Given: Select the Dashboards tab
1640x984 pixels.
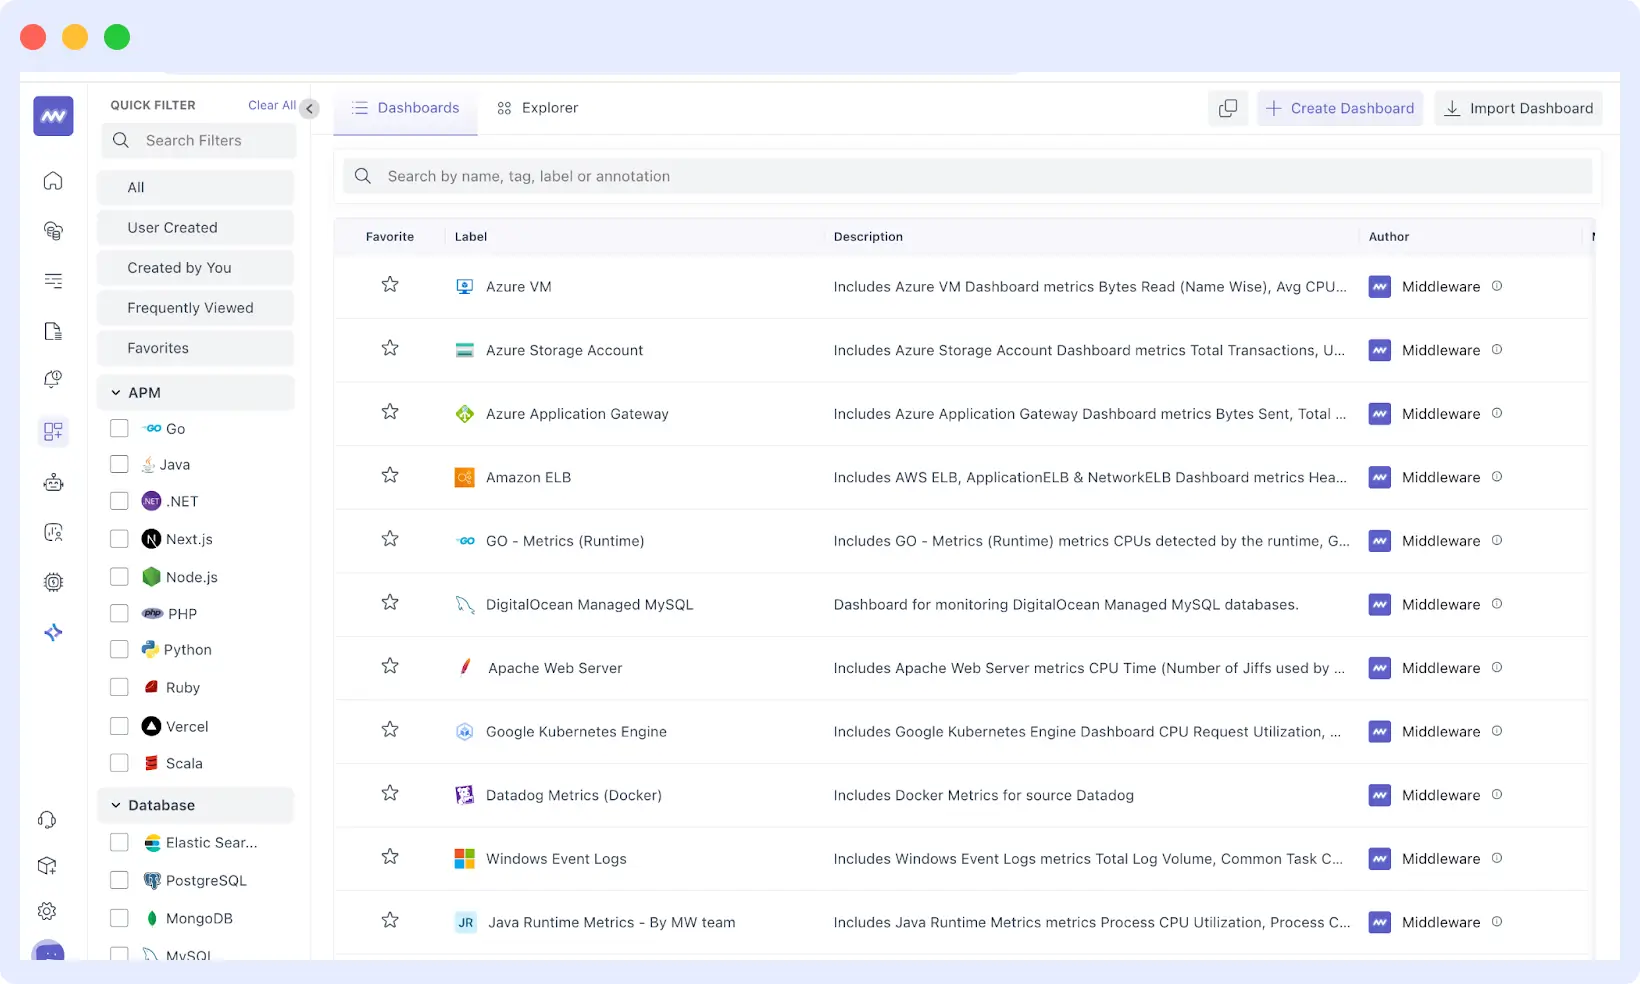Looking at the screenshot, I should point(406,108).
